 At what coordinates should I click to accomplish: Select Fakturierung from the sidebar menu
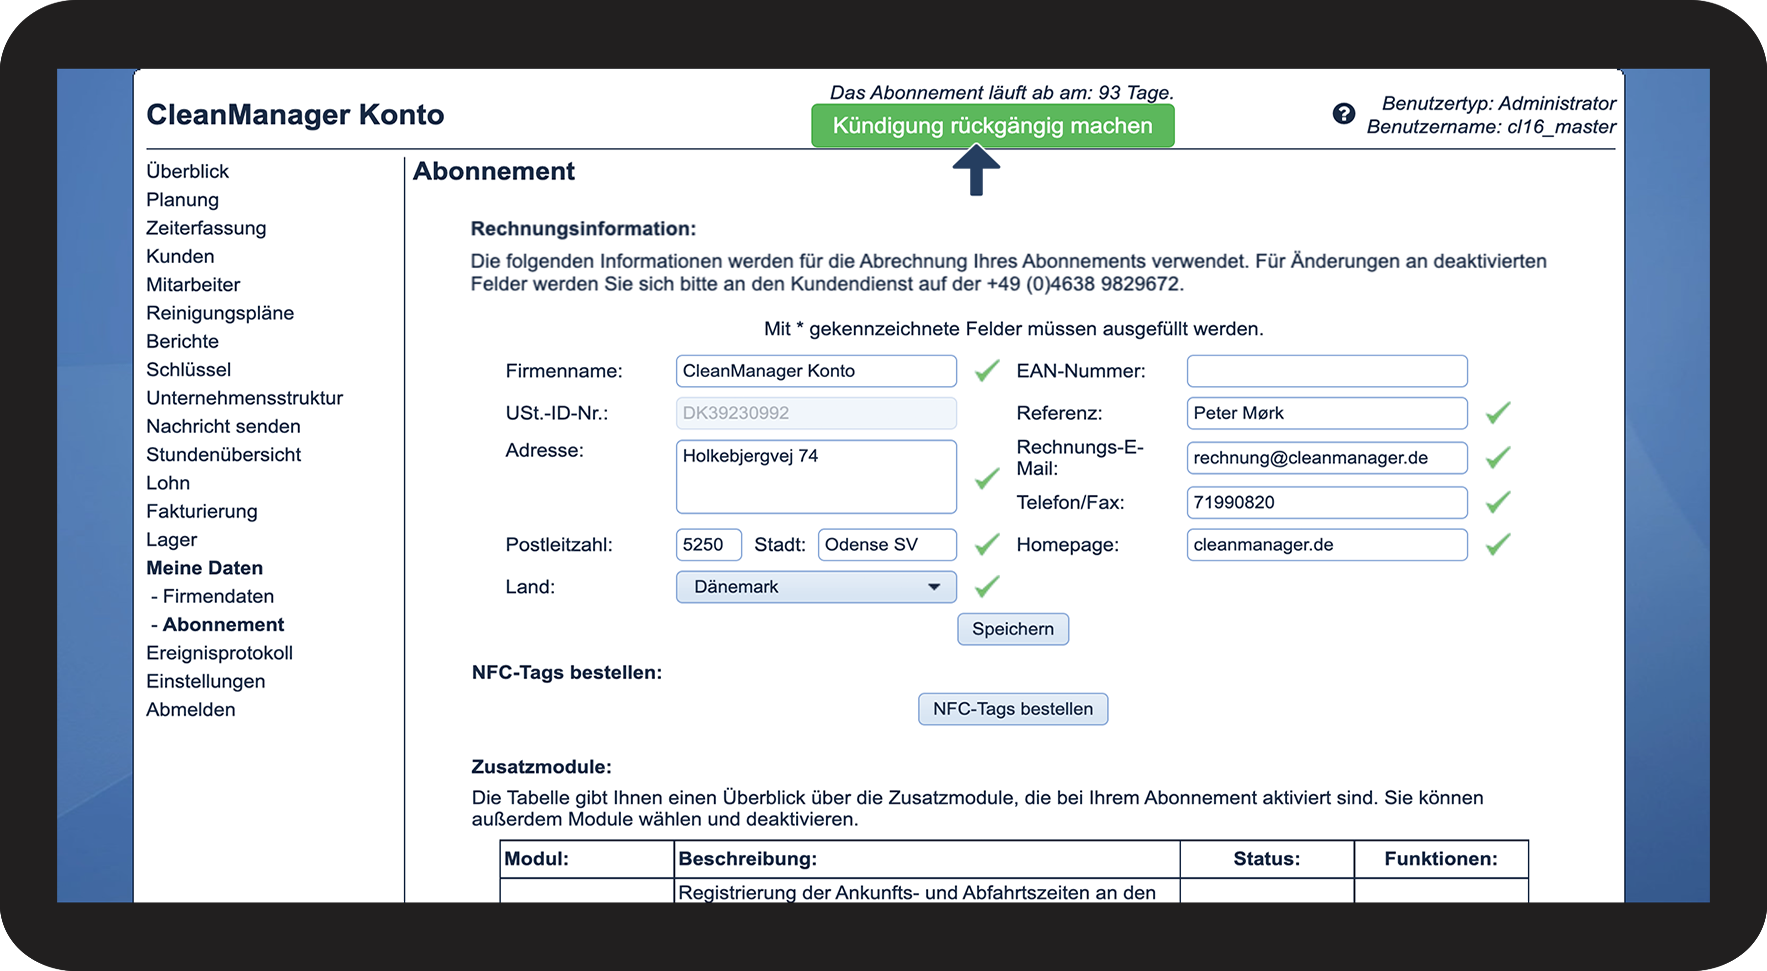(202, 511)
